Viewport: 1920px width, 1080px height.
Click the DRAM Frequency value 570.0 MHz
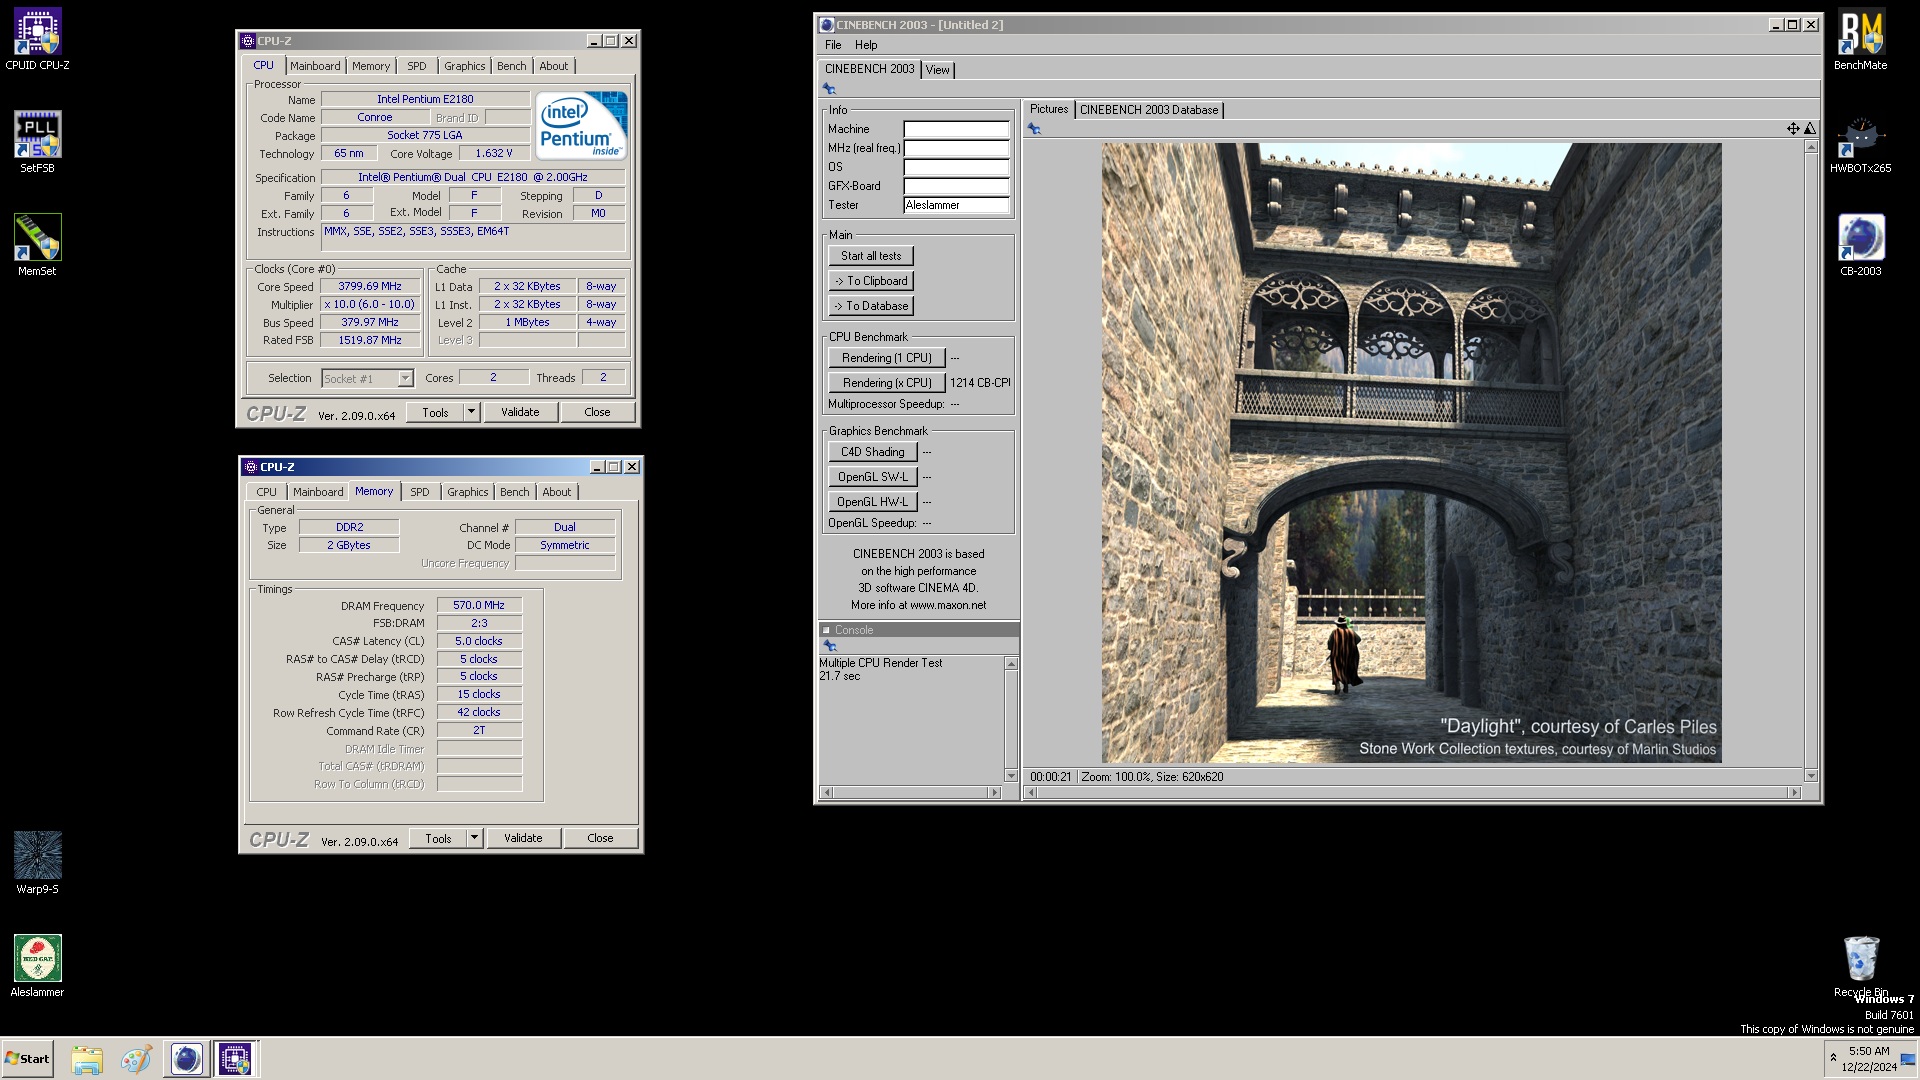(479, 605)
